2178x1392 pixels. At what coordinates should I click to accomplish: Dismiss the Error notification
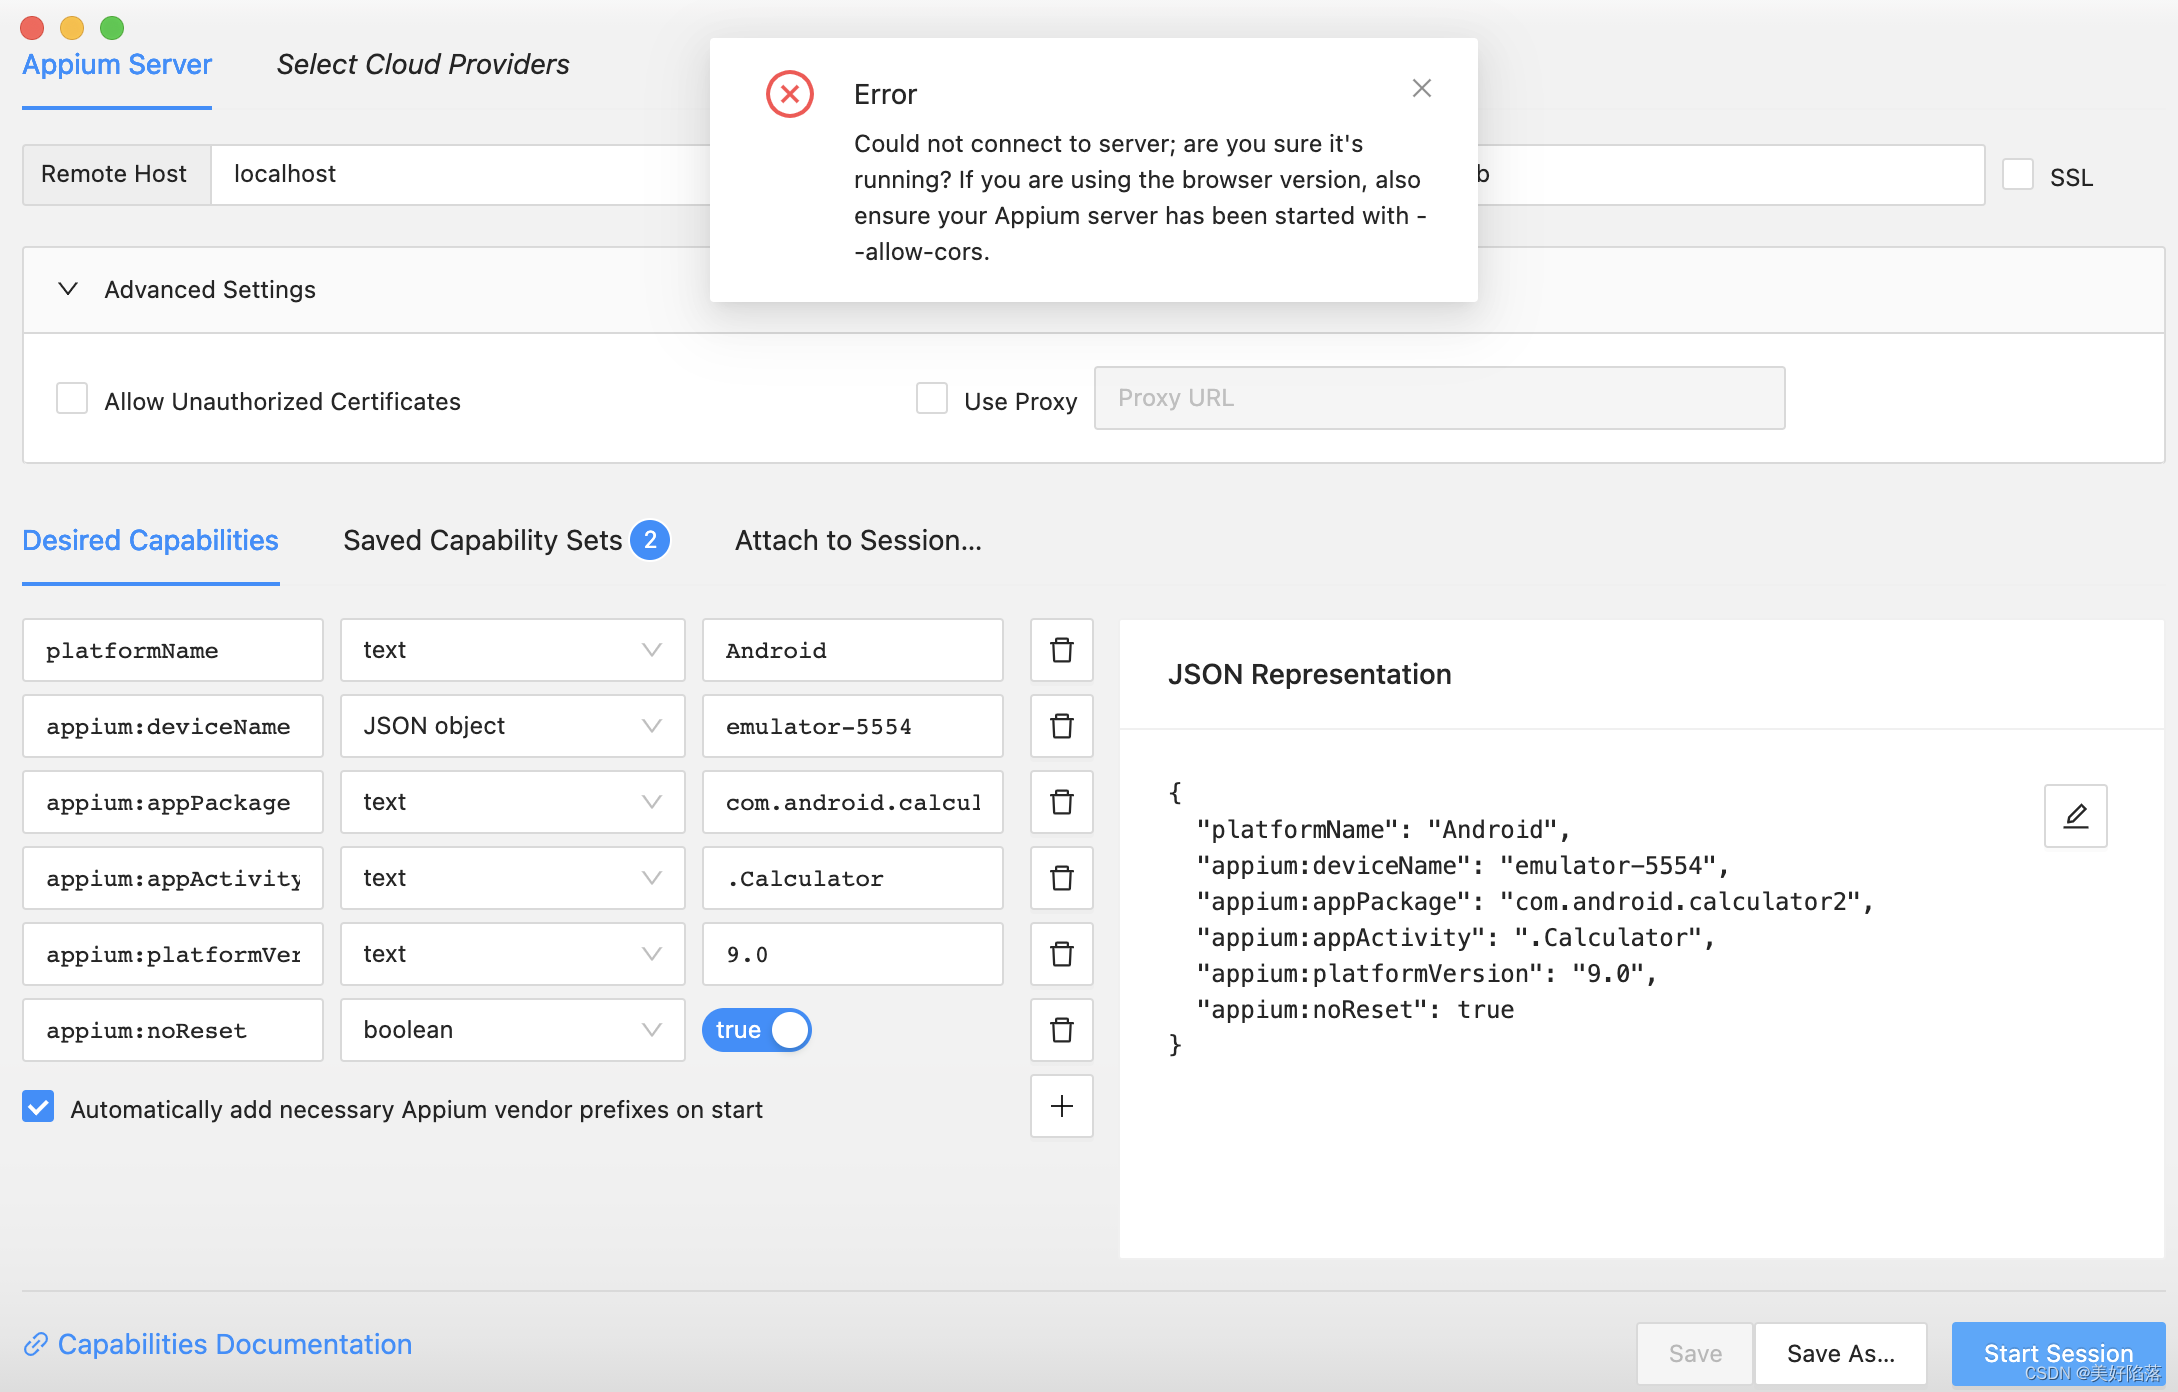pyautogui.click(x=1421, y=89)
